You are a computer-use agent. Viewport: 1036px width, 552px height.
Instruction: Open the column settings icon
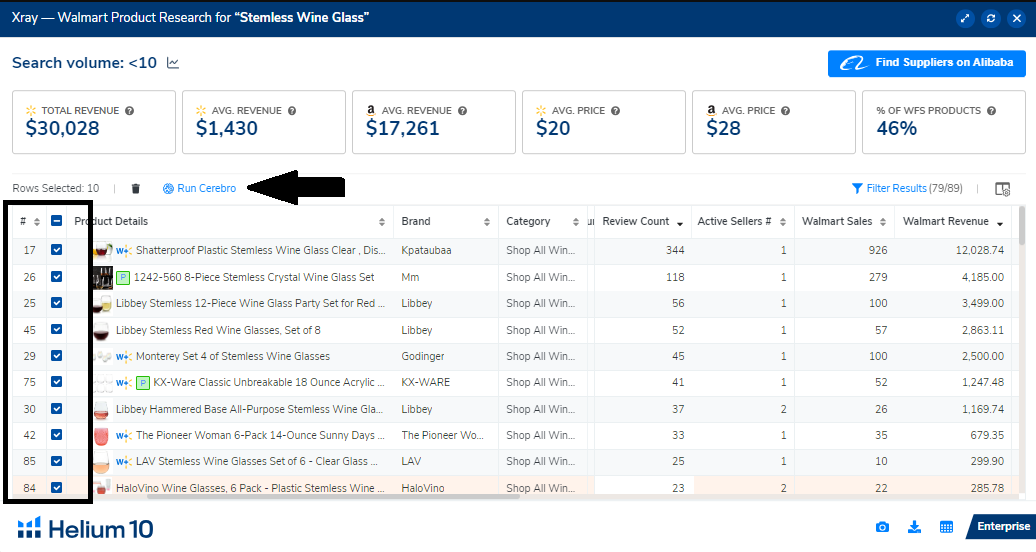click(x=1002, y=189)
